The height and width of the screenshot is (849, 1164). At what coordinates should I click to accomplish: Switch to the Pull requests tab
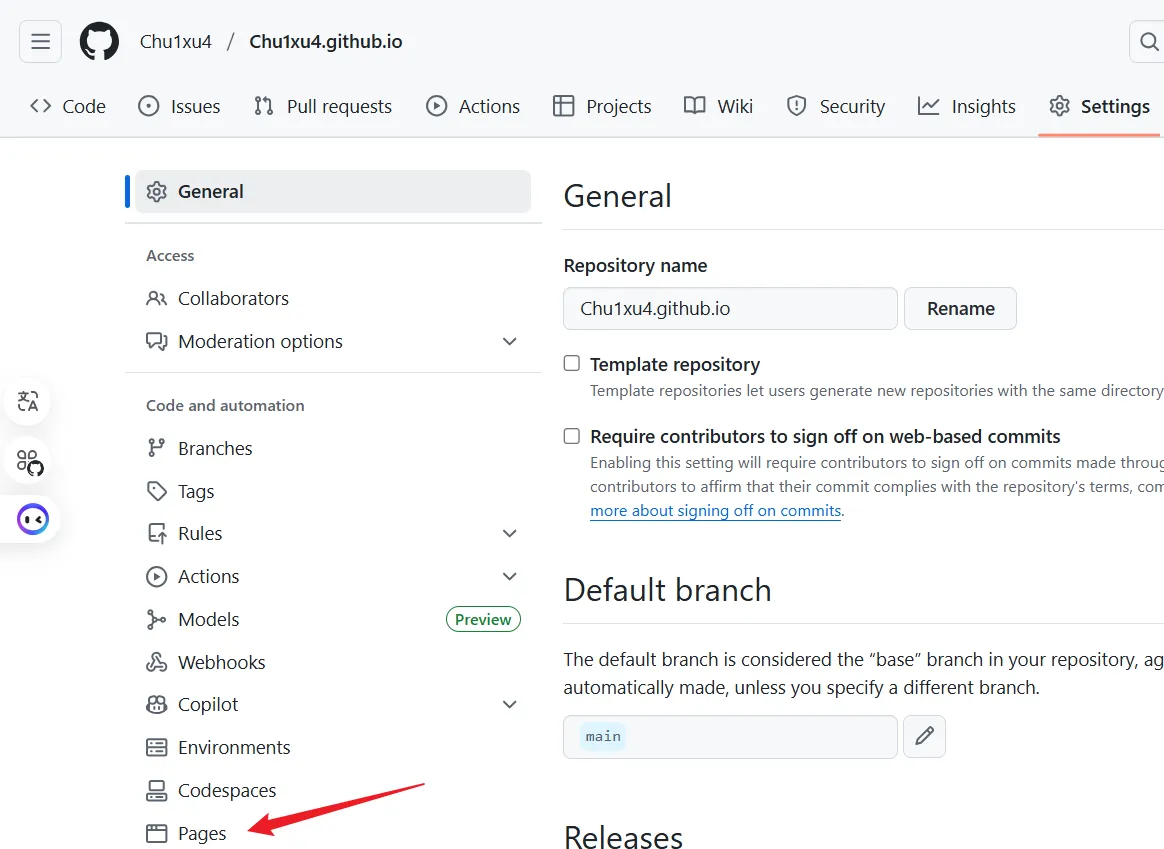[x=322, y=106]
